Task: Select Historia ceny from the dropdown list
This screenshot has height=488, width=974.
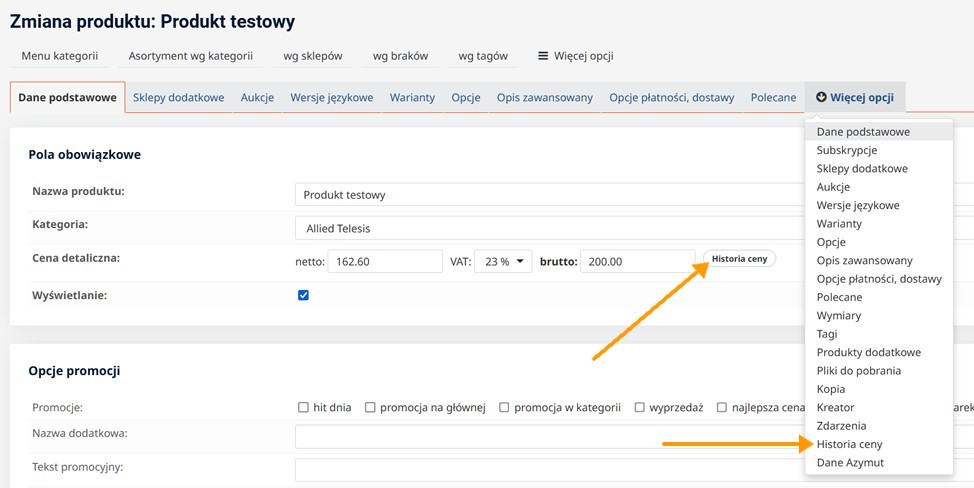Action: [849, 444]
